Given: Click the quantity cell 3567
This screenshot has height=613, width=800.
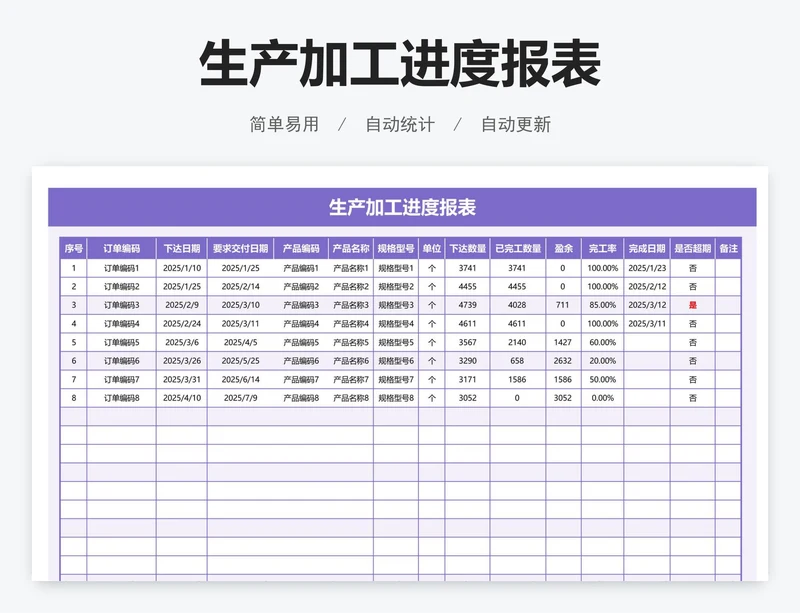Looking at the screenshot, I should click(467, 342).
